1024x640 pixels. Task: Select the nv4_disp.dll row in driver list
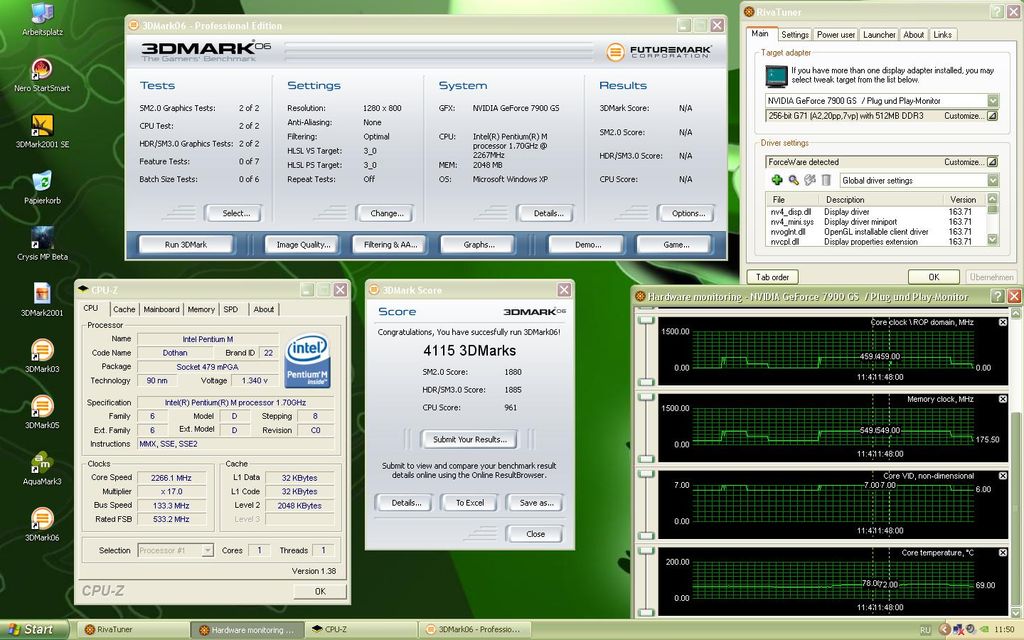[876, 212]
